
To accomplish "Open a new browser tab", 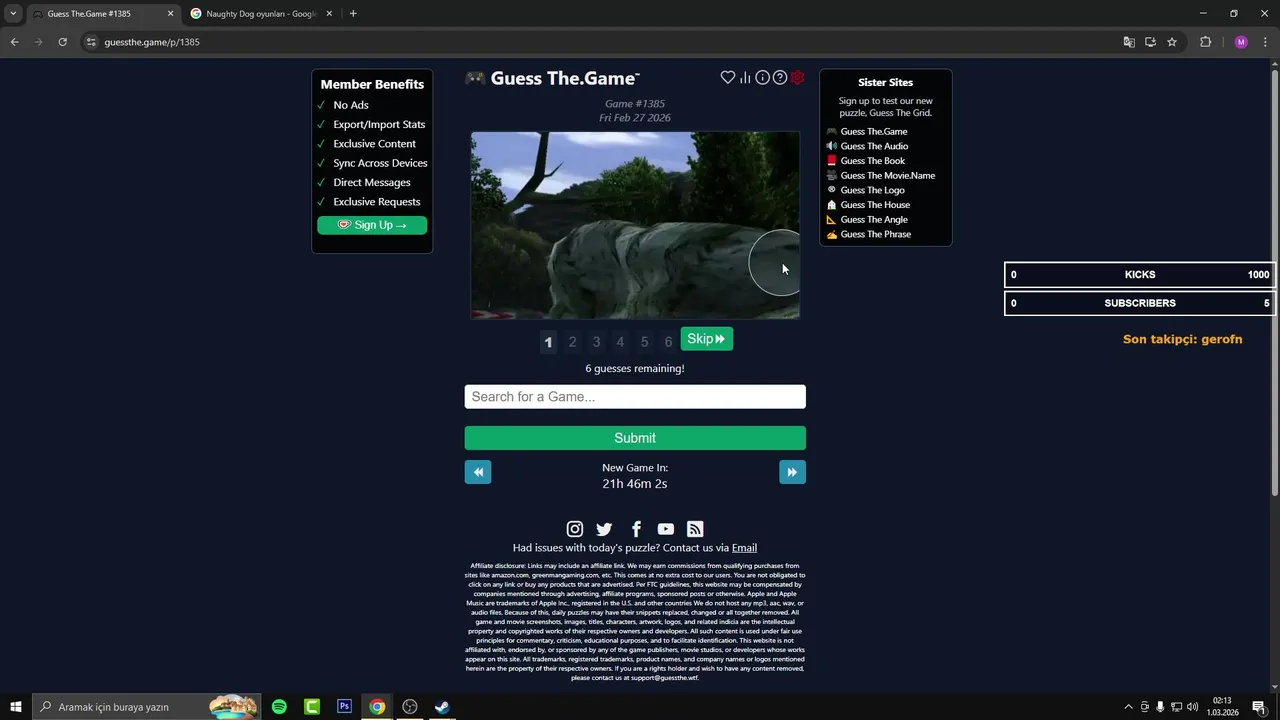I will pyautogui.click(x=353, y=14).
